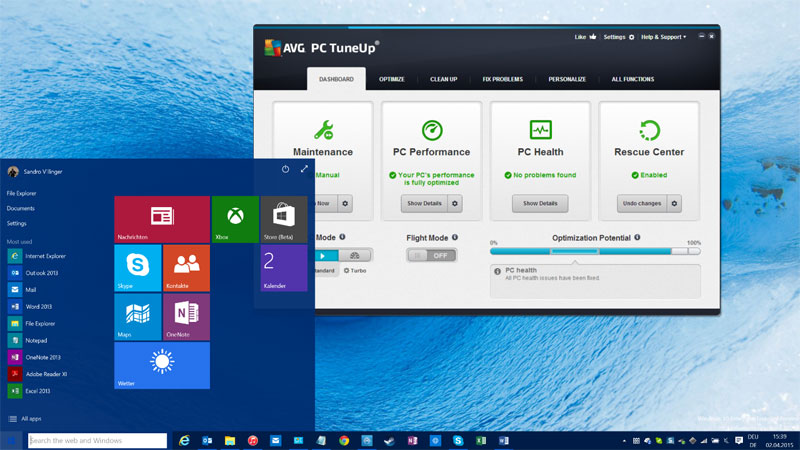Click the Optimization Potential progress bar

595,251
